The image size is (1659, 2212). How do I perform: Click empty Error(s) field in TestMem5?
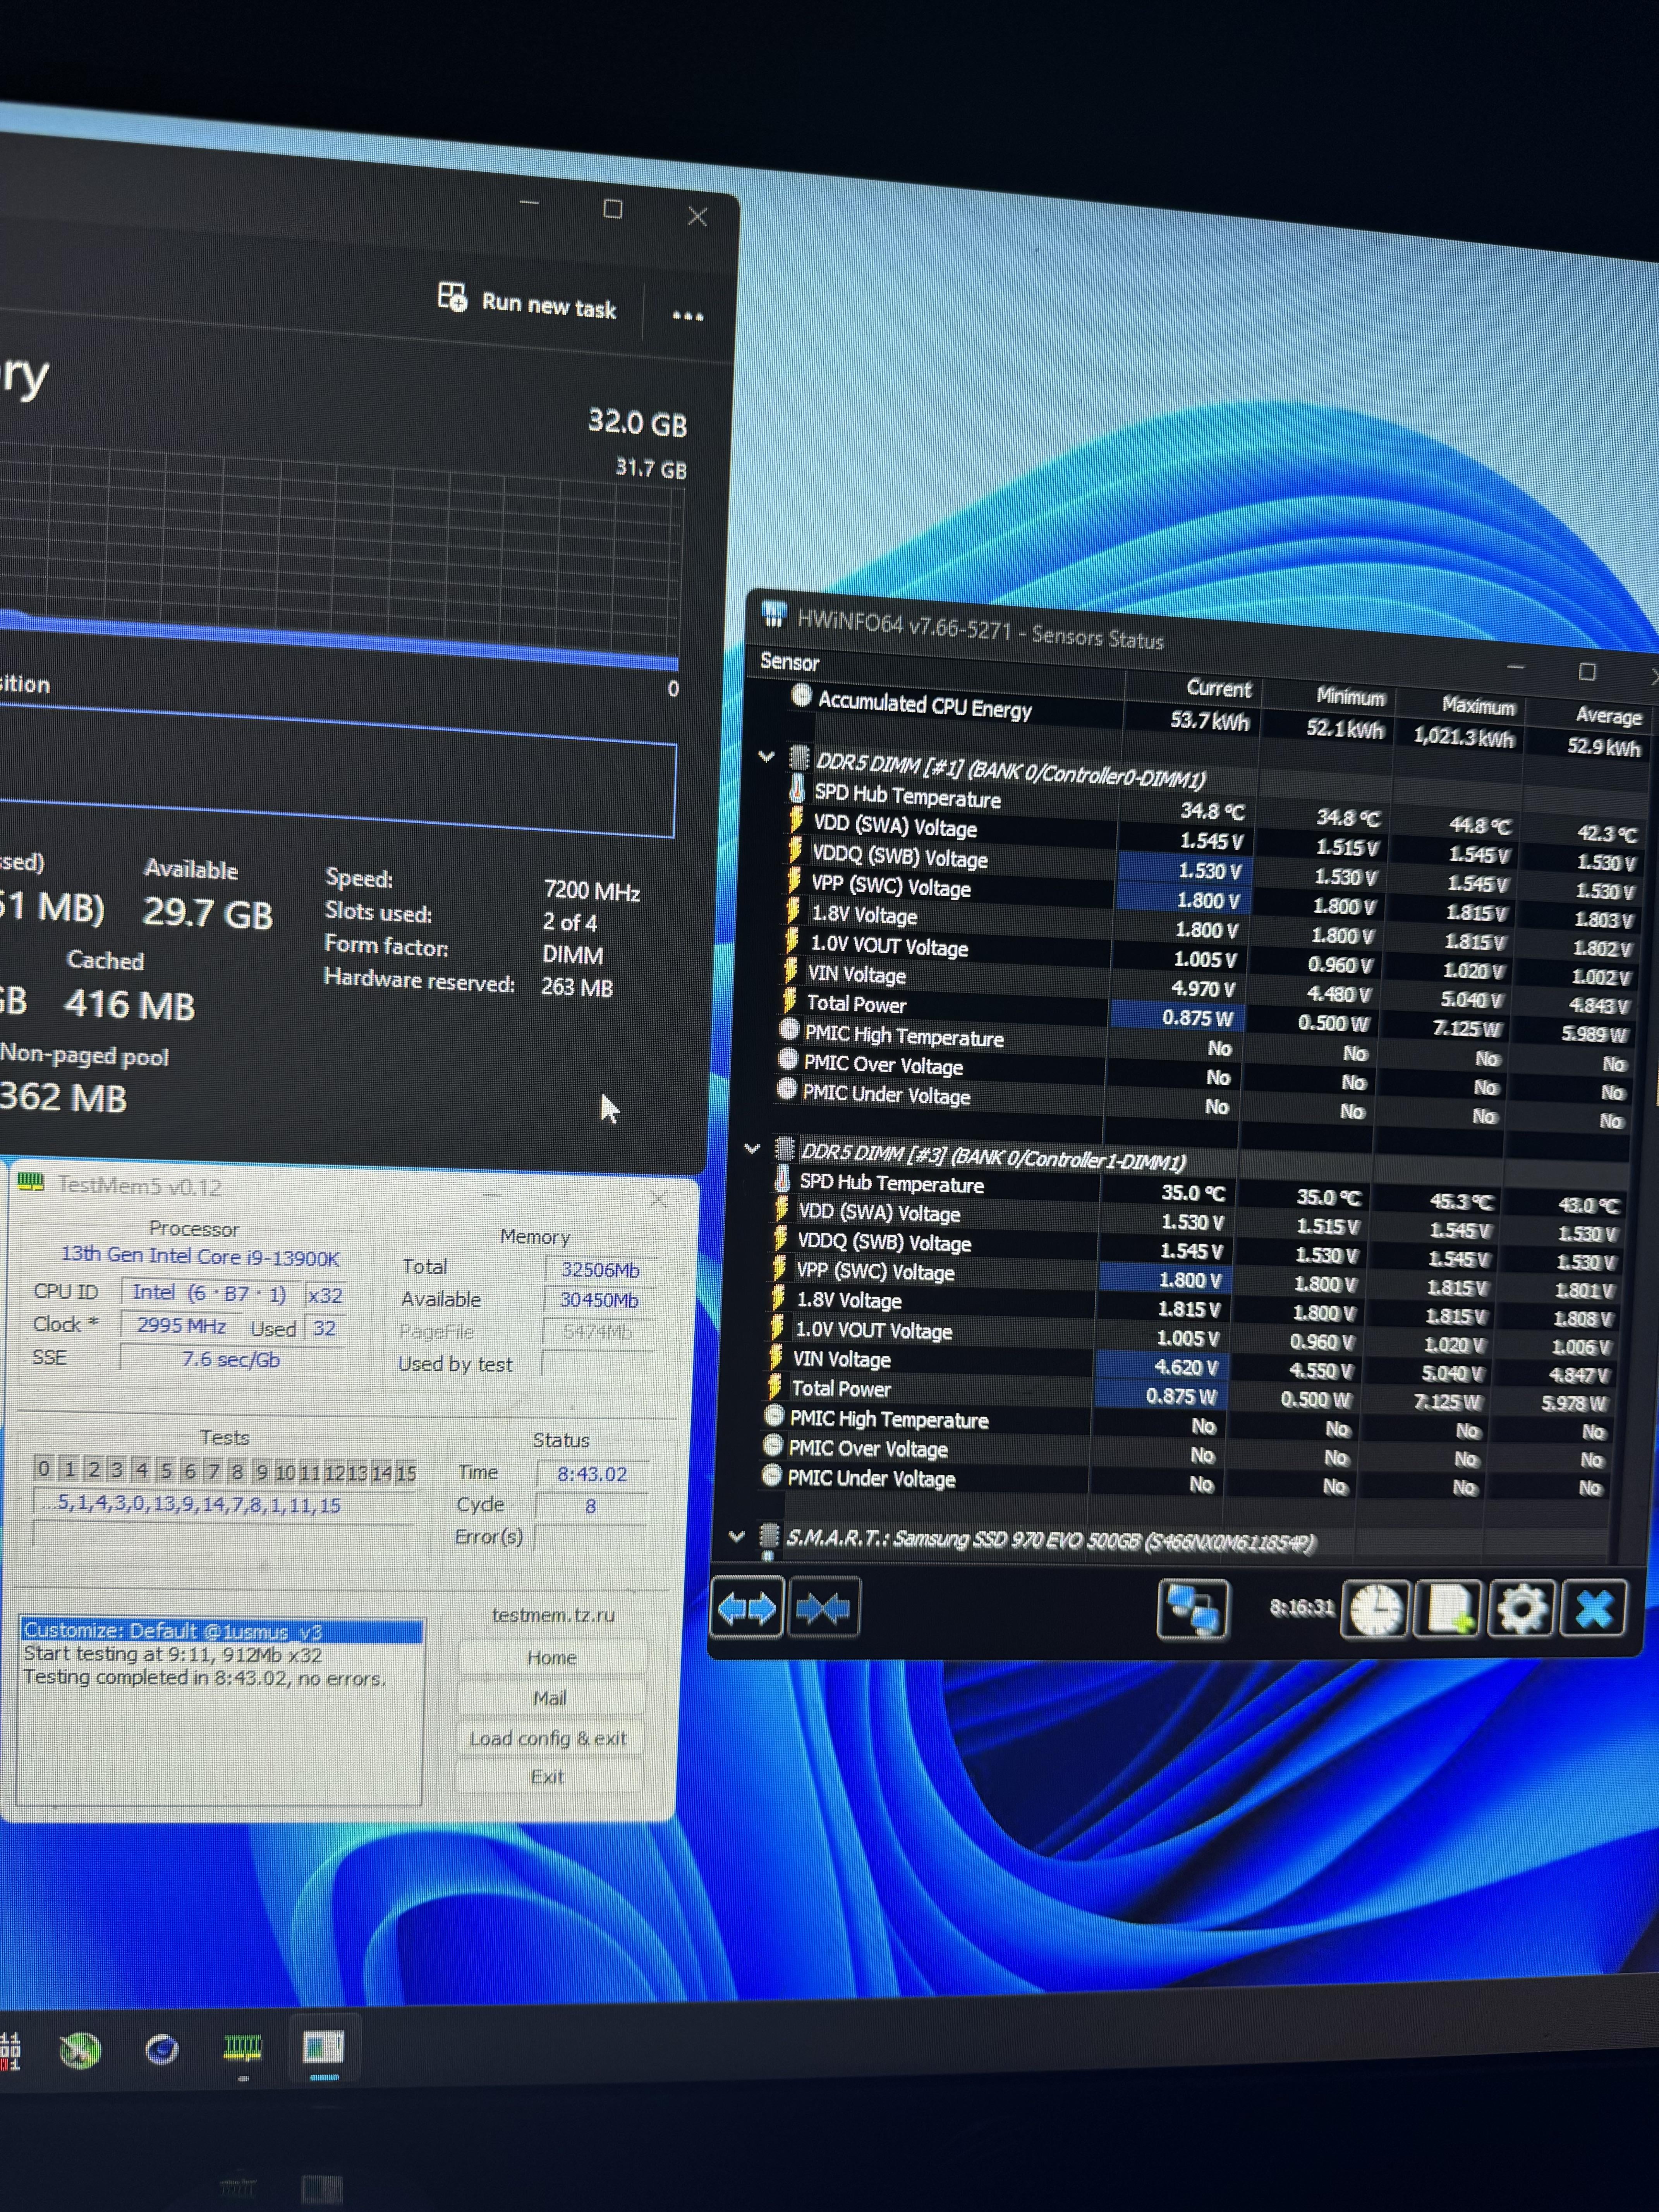(x=590, y=1537)
